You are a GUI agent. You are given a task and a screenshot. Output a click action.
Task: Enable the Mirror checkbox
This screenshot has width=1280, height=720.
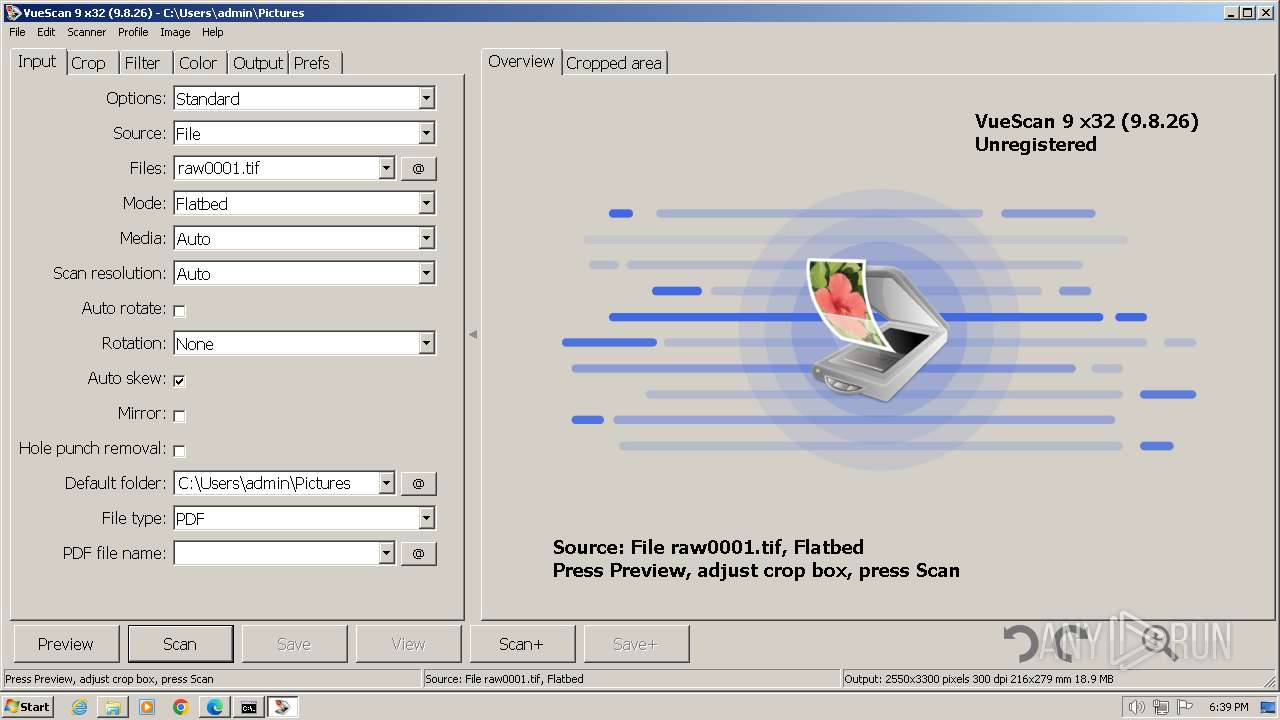click(180, 415)
